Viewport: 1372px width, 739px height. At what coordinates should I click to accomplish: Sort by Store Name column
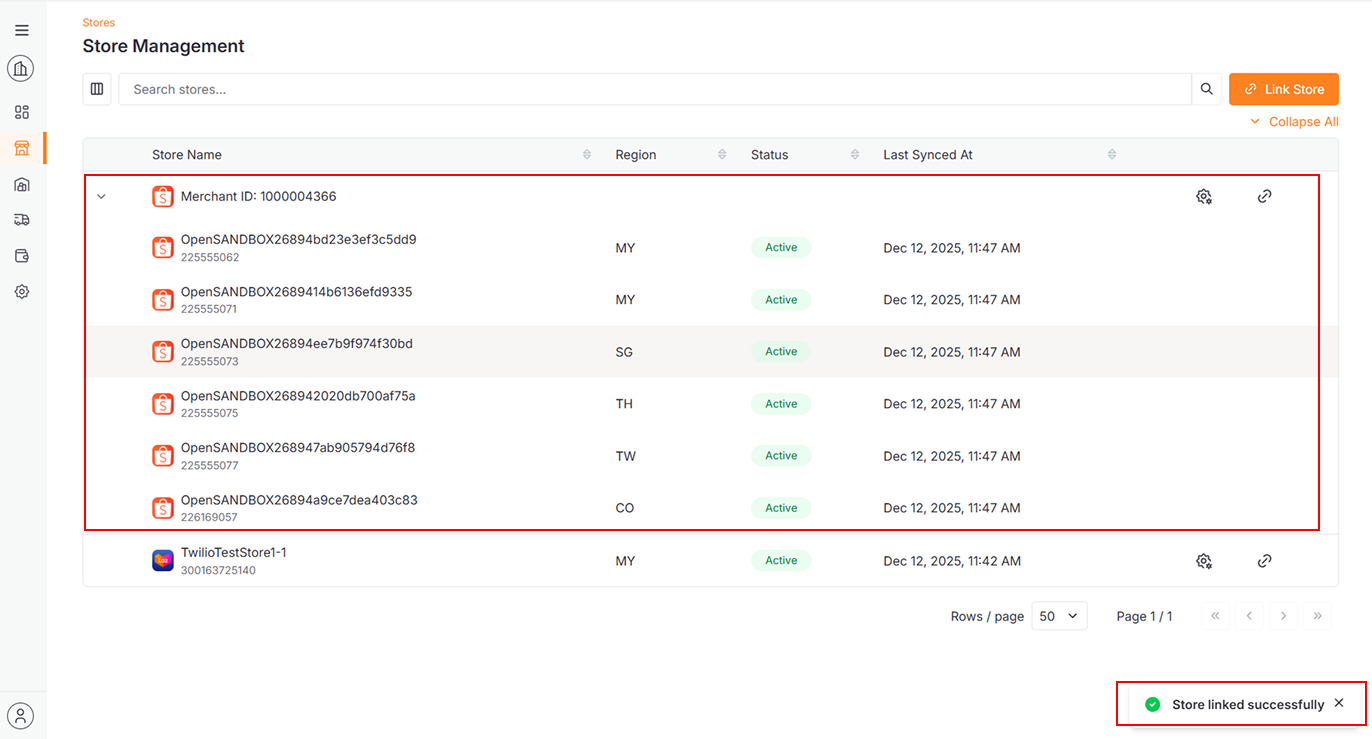(x=587, y=155)
